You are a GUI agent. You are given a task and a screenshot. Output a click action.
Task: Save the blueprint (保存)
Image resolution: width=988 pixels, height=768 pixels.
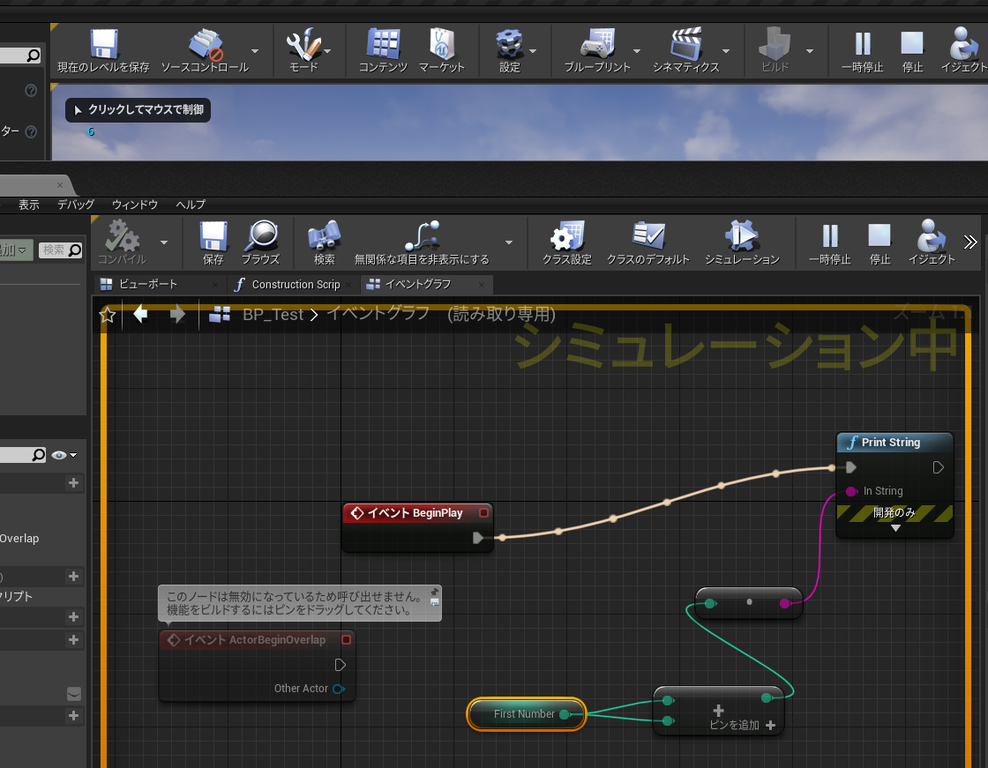coord(213,243)
